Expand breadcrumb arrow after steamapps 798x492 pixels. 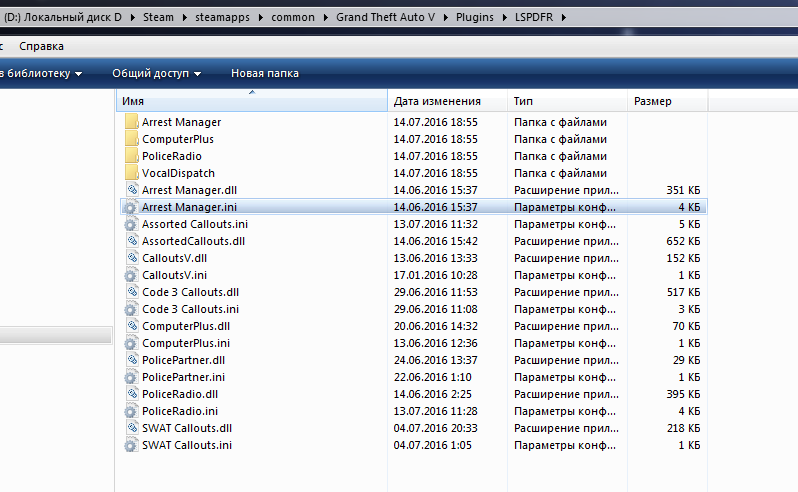tap(261, 17)
